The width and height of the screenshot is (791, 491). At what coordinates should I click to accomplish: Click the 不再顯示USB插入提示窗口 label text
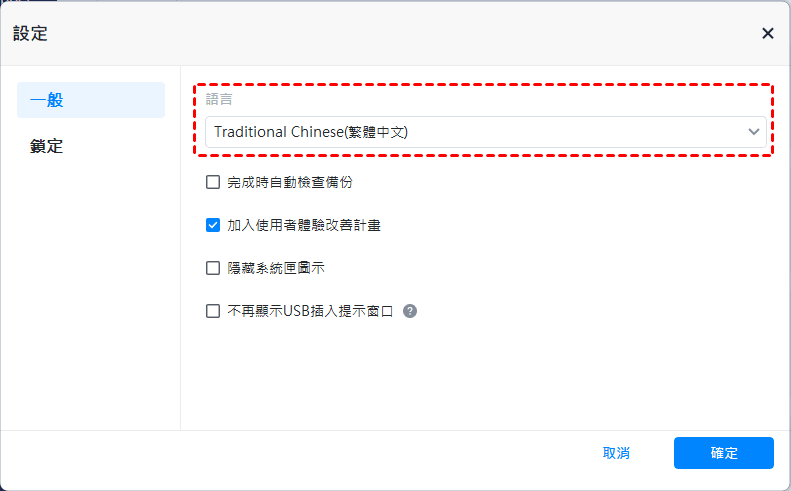310,311
